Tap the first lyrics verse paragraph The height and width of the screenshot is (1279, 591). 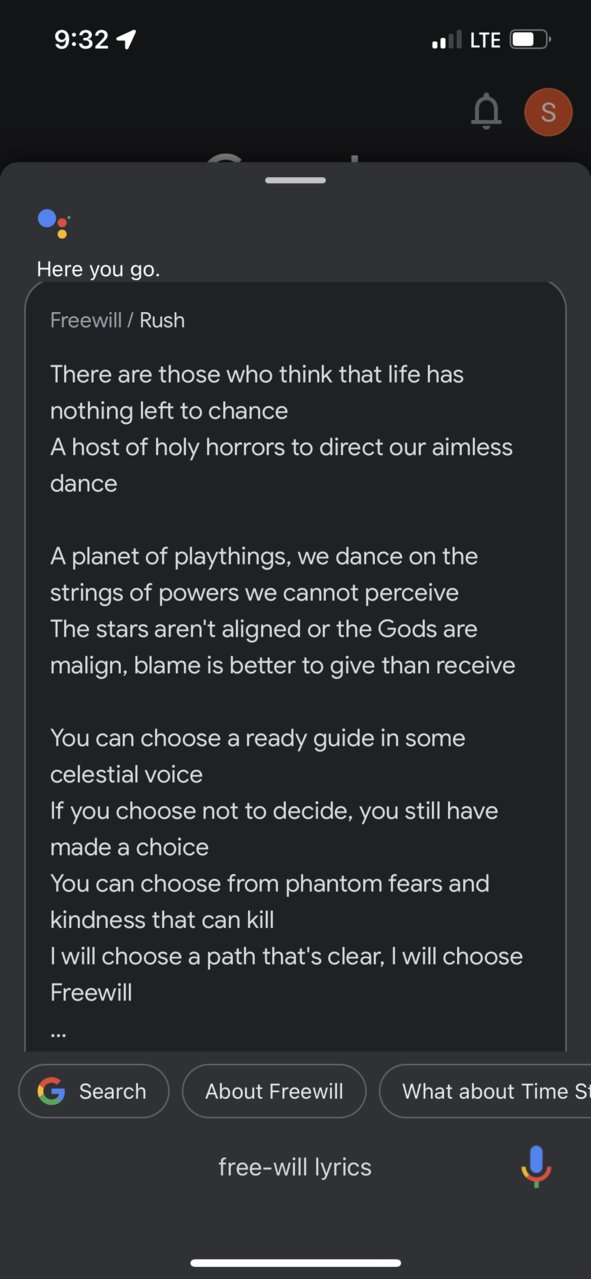click(282, 429)
